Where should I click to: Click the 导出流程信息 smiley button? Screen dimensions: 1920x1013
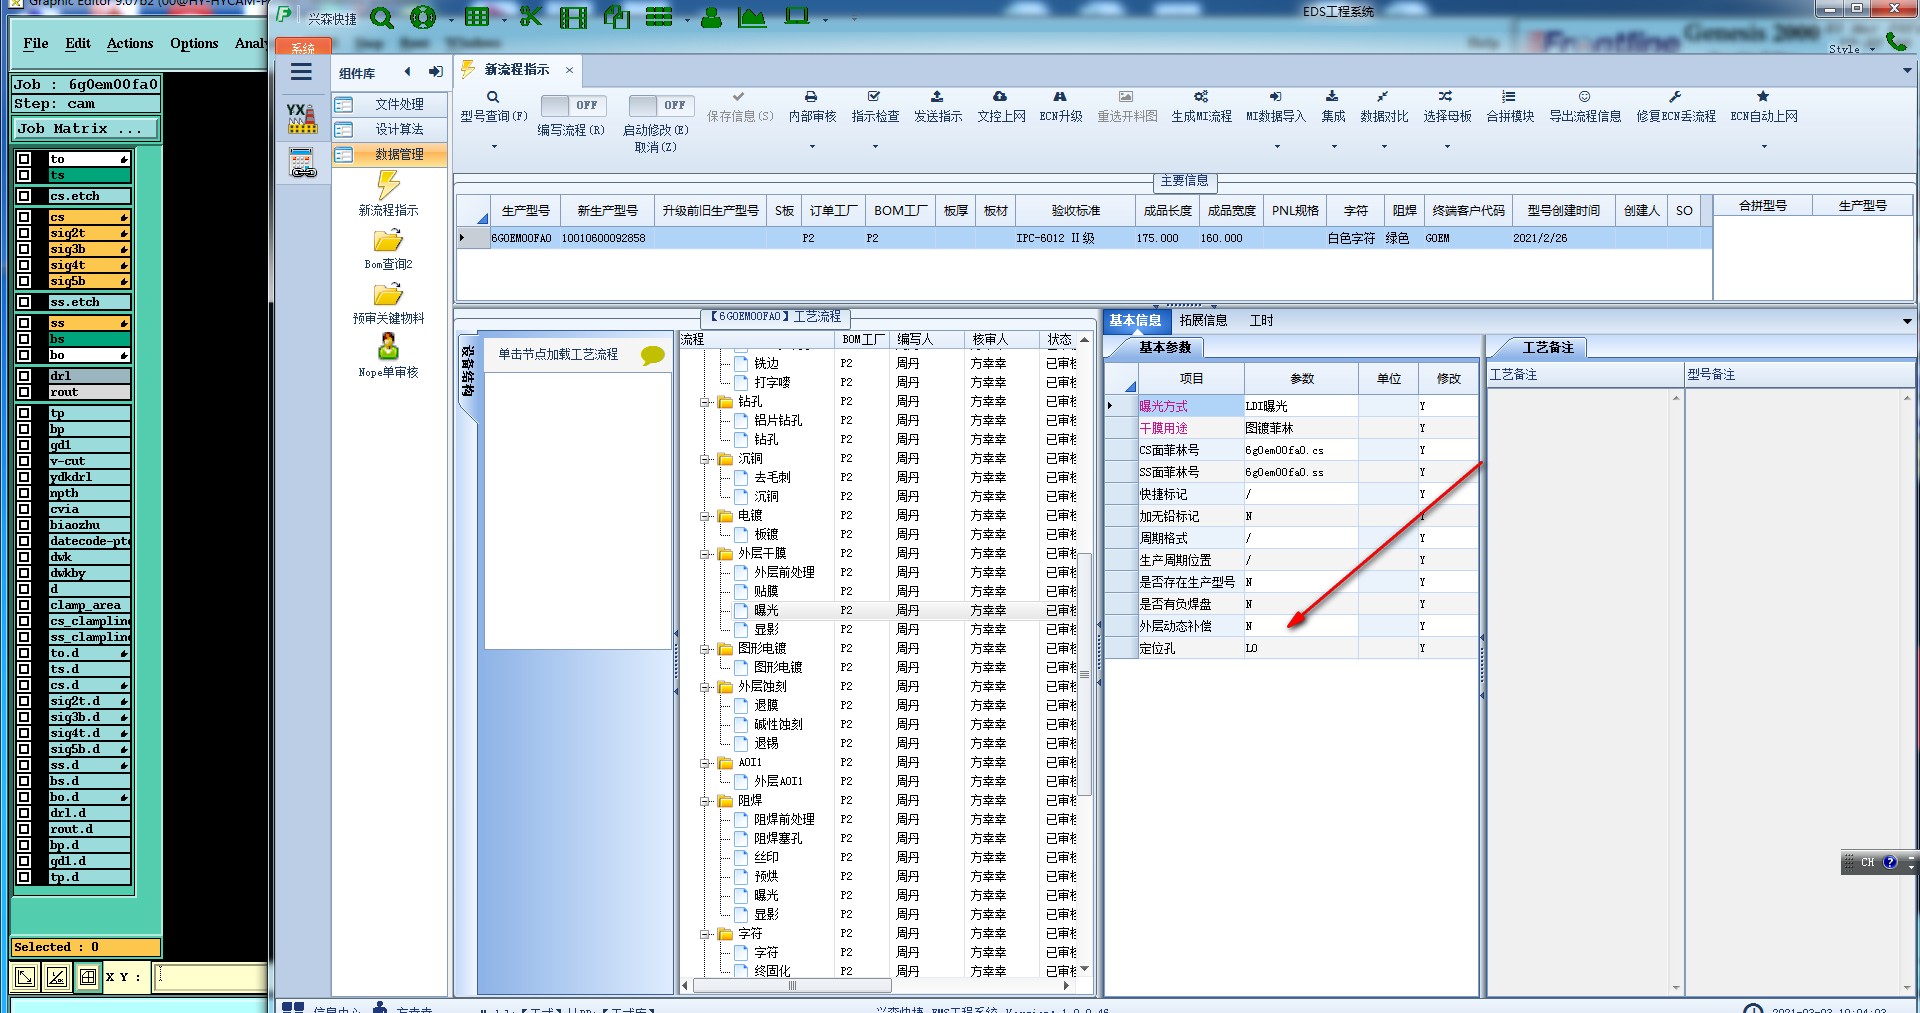tap(1585, 107)
